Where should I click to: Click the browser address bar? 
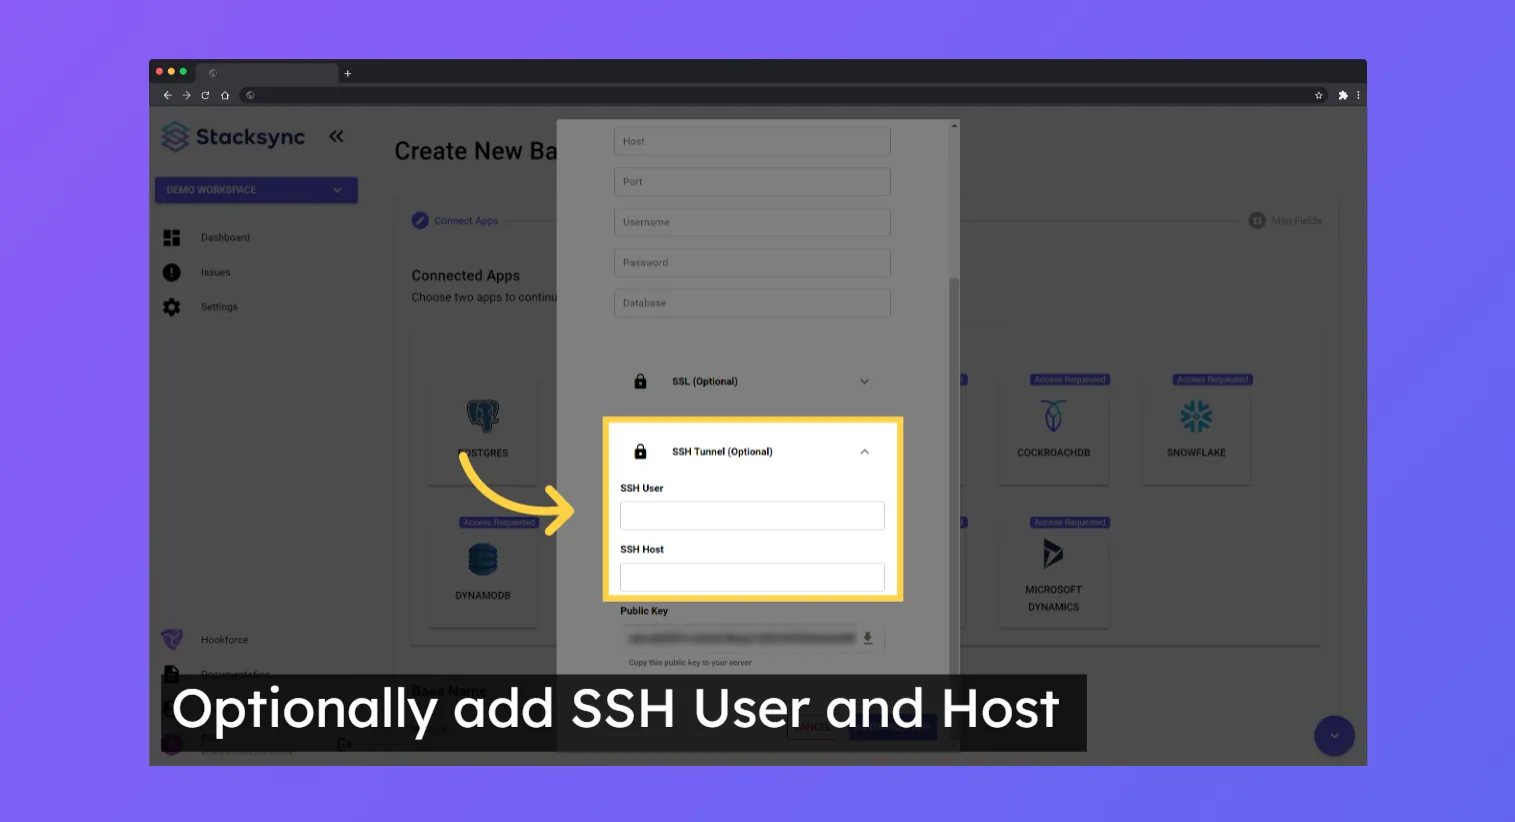click(775, 95)
